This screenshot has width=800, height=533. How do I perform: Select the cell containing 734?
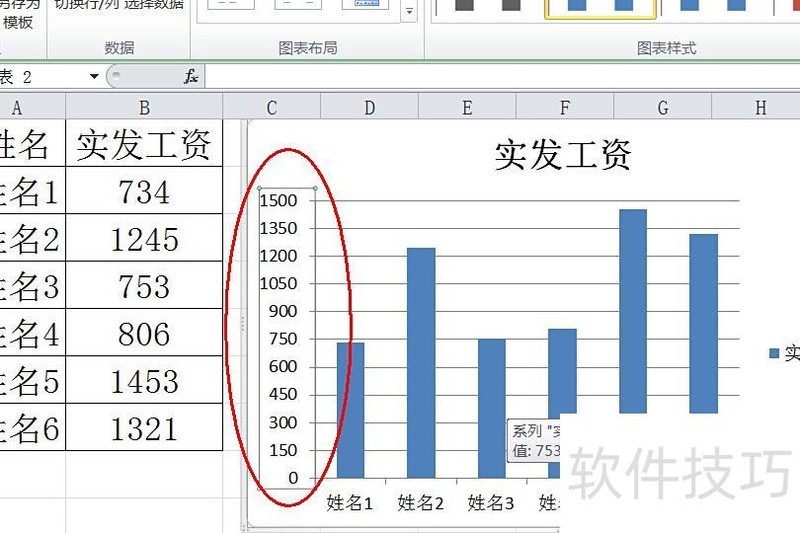point(144,190)
